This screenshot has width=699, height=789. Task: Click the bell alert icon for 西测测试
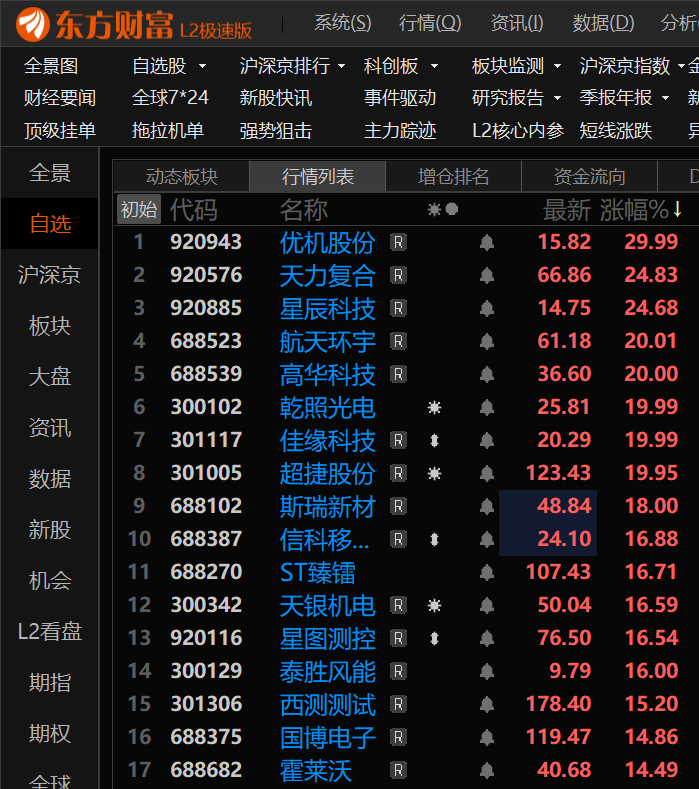487,704
